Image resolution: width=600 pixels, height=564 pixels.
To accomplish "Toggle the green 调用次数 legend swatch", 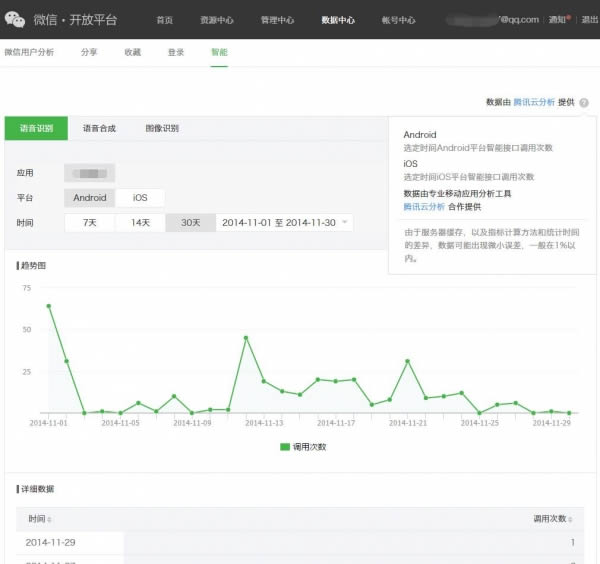I will tap(285, 446).
